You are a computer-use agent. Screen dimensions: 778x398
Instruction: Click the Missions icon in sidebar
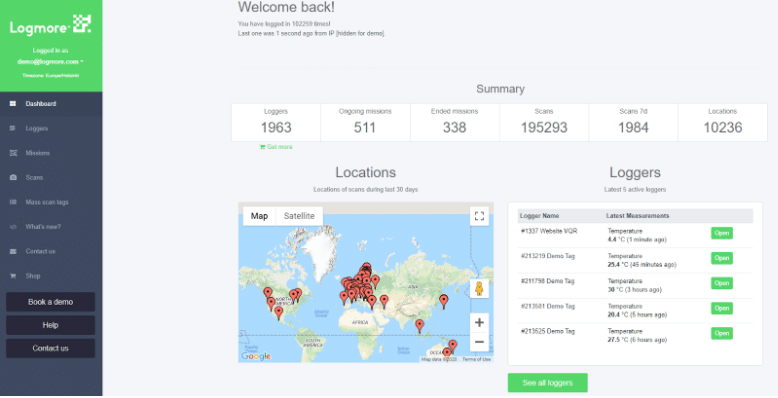click(13, 153)
